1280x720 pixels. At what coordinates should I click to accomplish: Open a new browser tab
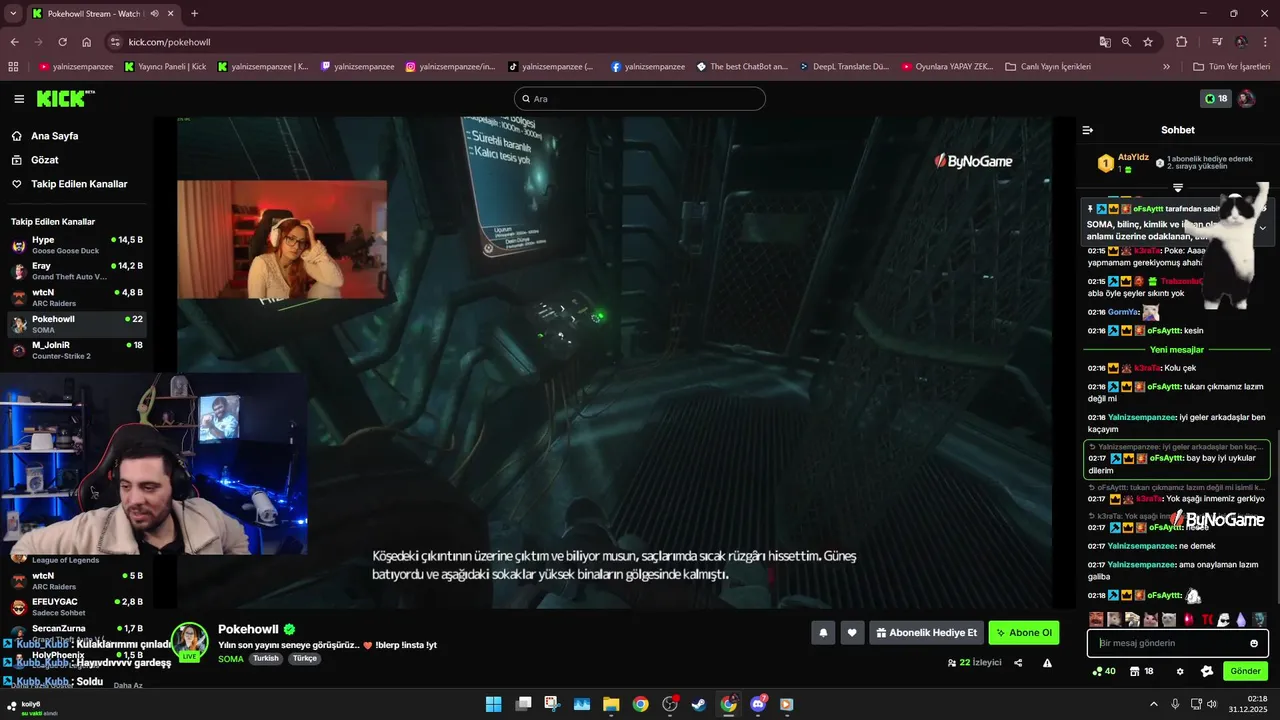click(194, 14)
